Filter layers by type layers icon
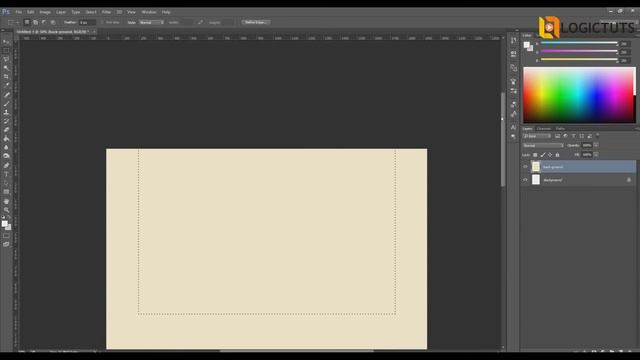The width and height of the screenshot is (640, 360). 573,136
